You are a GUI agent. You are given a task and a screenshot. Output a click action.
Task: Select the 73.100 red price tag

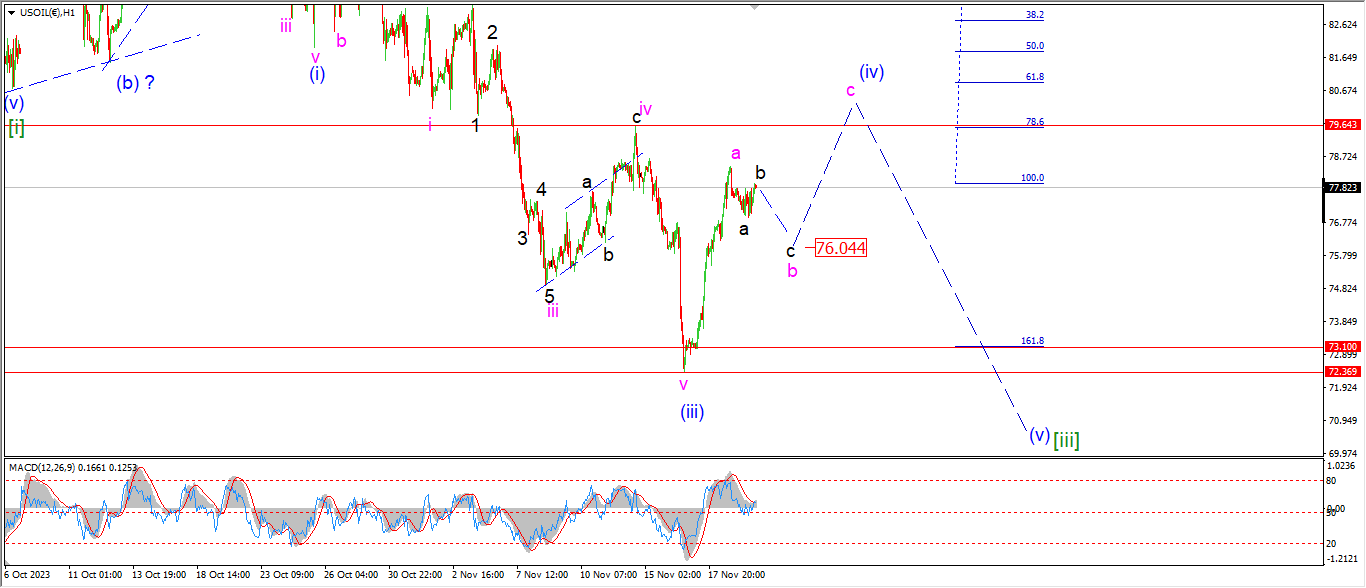pyautogui.click(x=1340, y=347)
